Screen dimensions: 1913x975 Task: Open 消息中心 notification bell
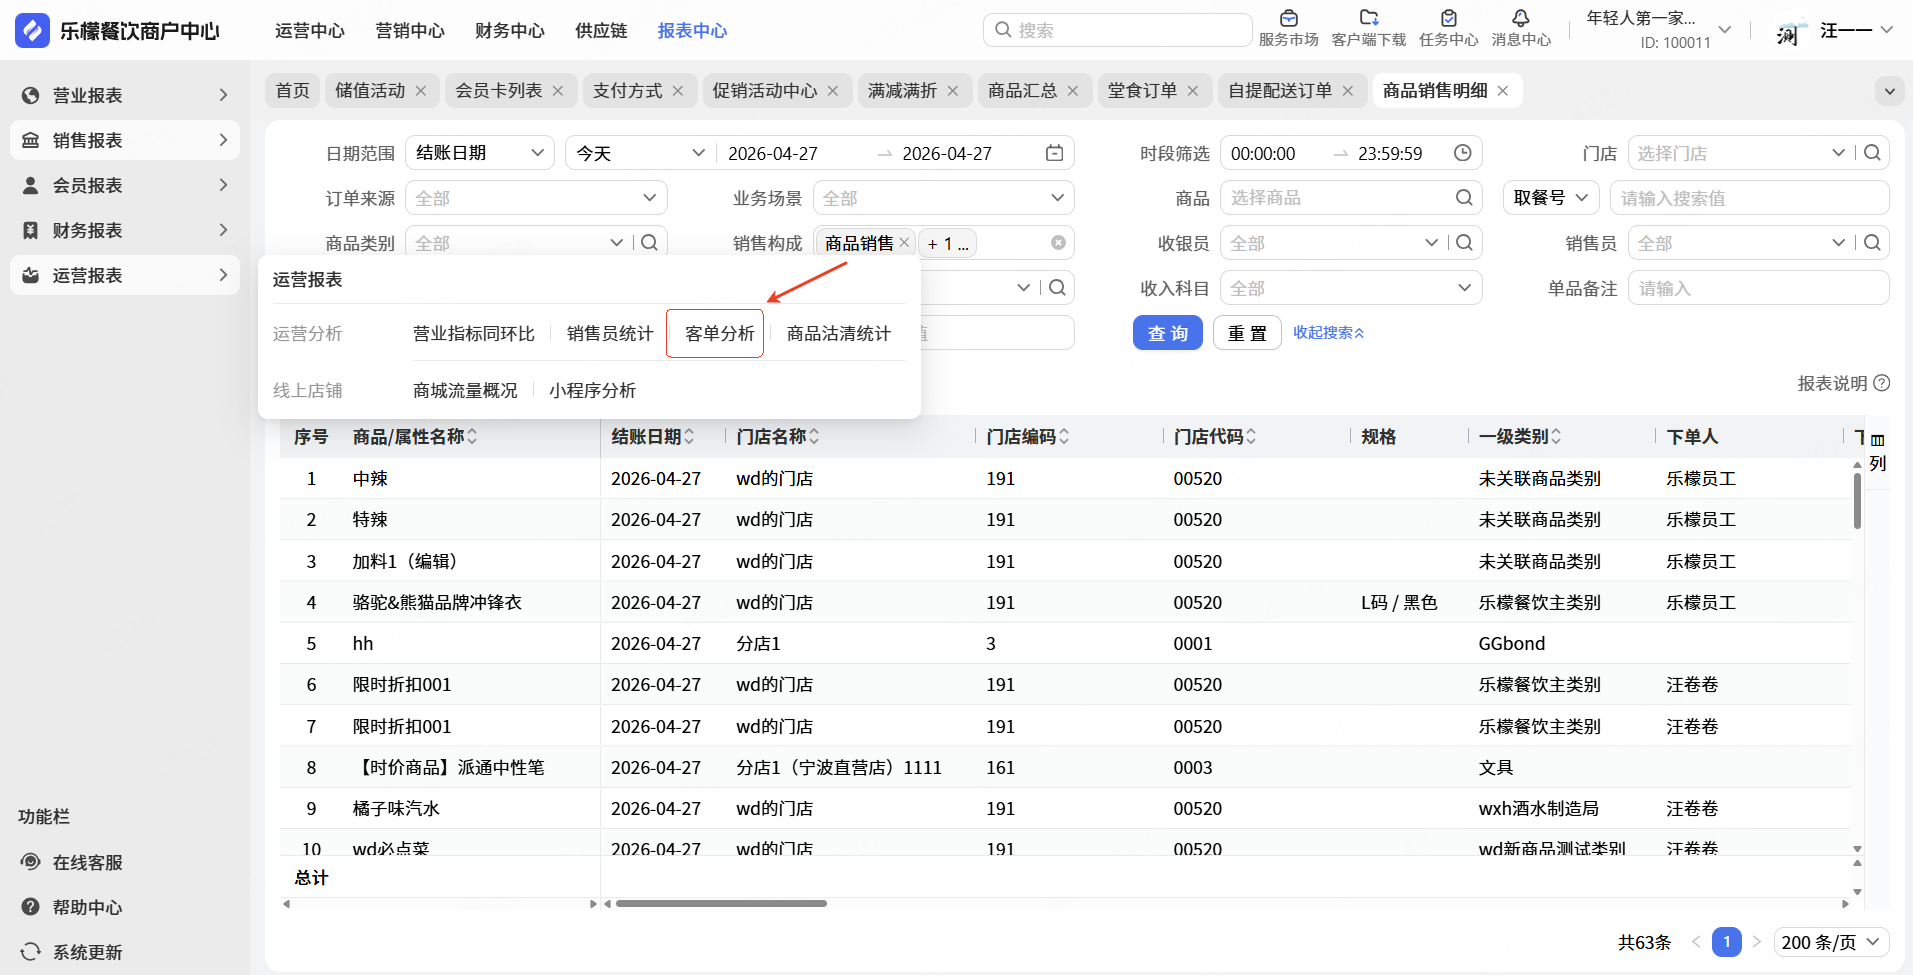pyautogui.click(x=1520, y=18)
